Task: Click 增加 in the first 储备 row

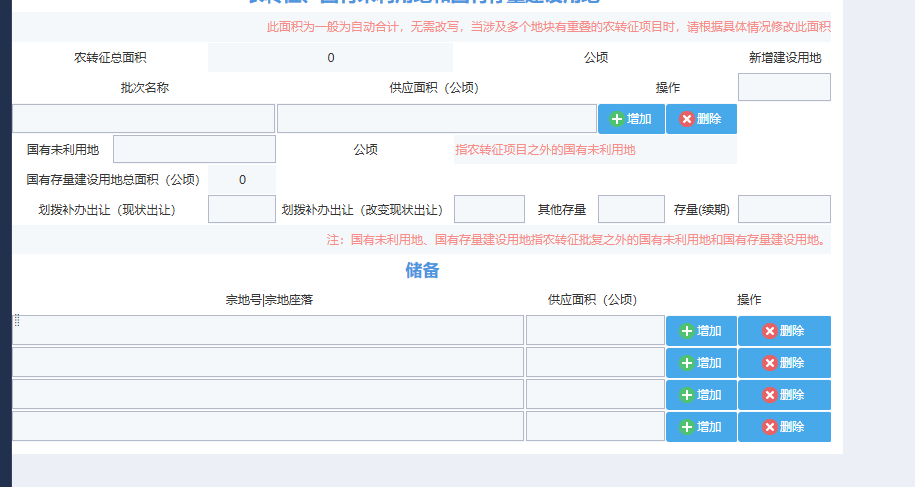Action: click(701, 331)
